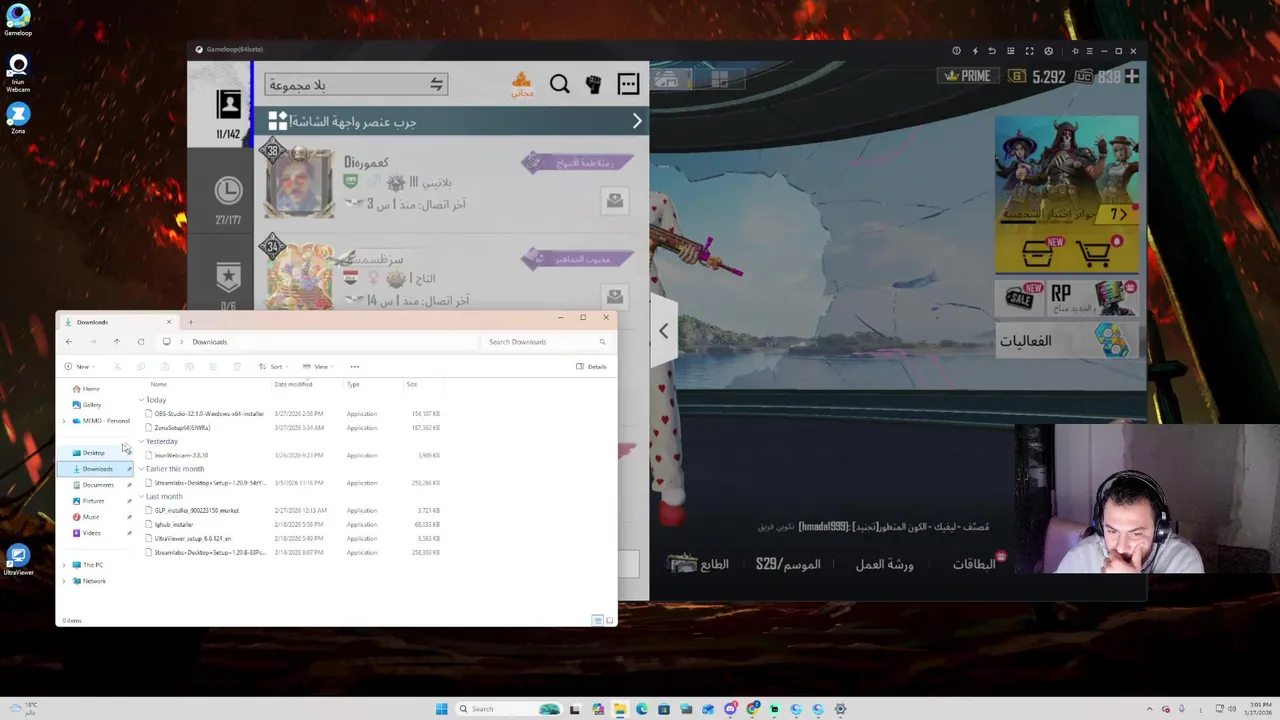Open the See more ellipsis menu
The width and height of the screenshot is (1280, 720).
(354, 367)
